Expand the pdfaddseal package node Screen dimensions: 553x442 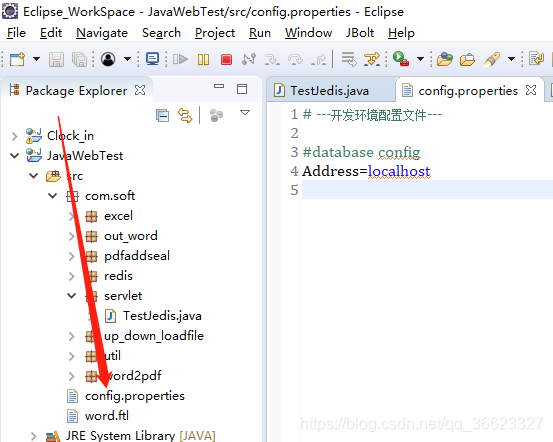click(72, 256)
